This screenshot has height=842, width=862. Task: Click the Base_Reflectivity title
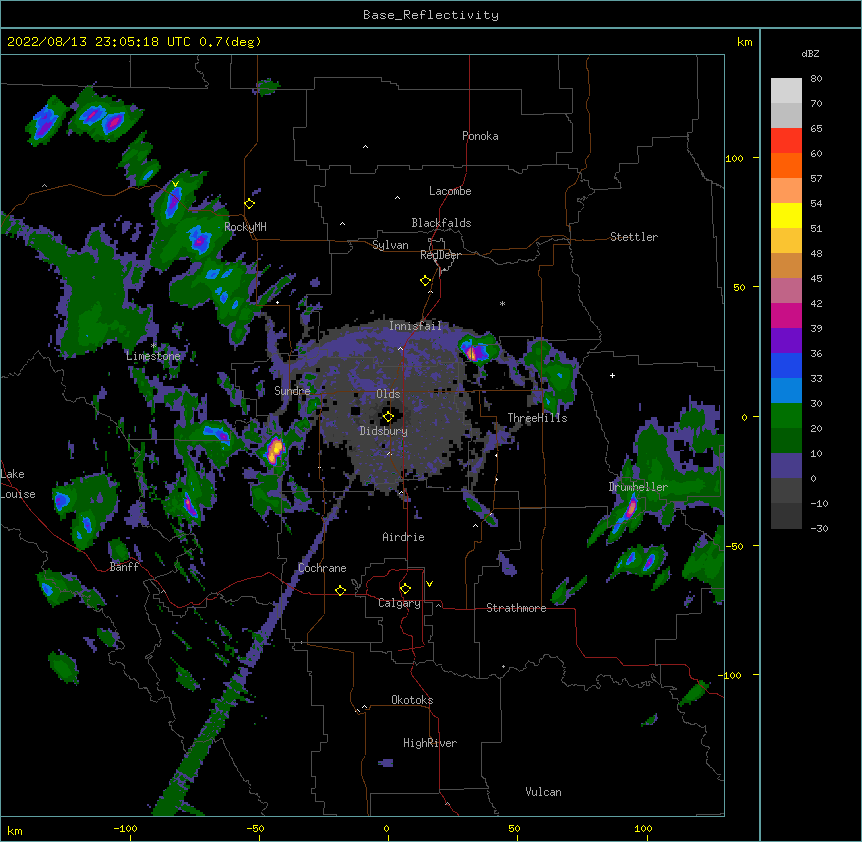point(431,15)
